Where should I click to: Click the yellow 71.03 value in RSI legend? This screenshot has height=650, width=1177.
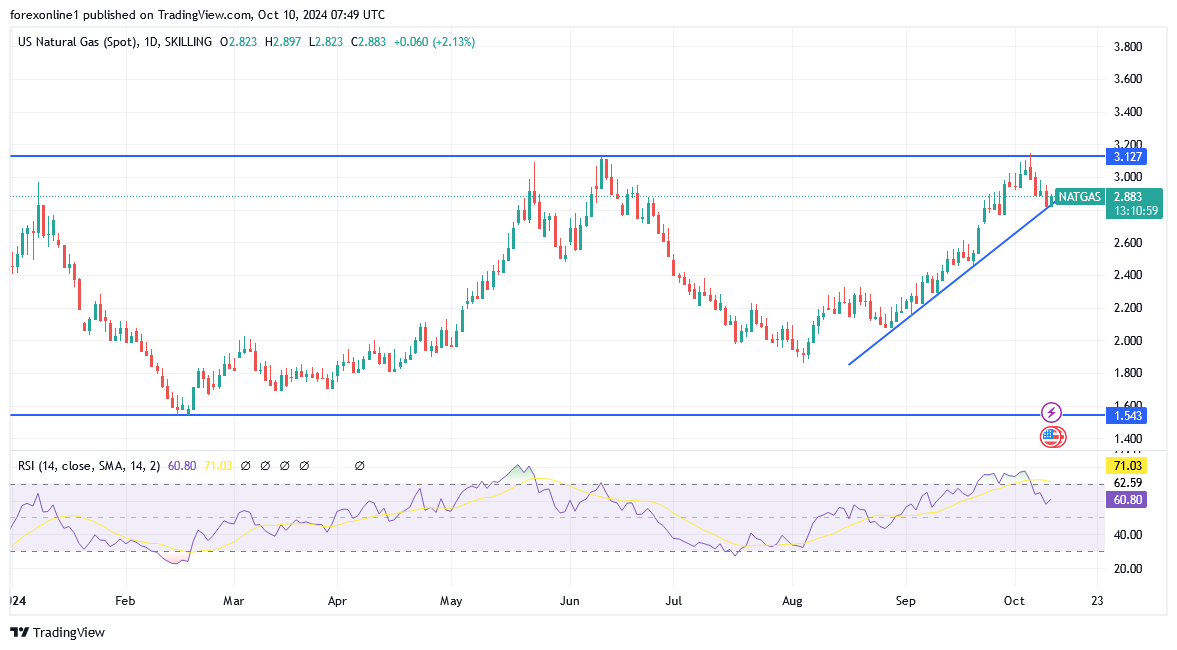(x=218, y=466)
